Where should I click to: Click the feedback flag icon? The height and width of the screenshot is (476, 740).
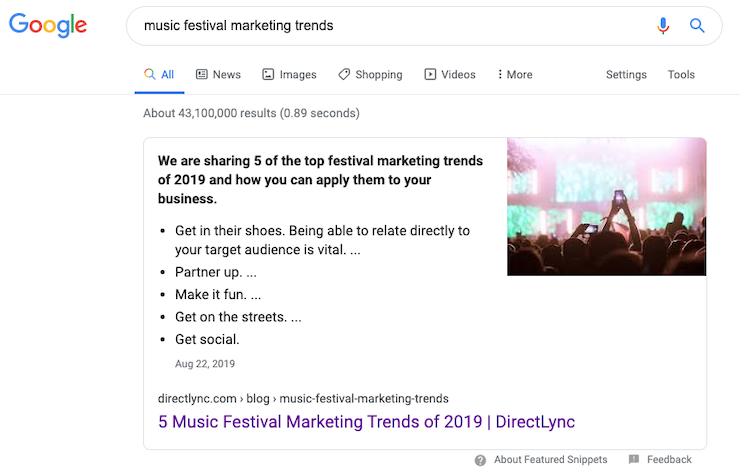pos(634,459)
